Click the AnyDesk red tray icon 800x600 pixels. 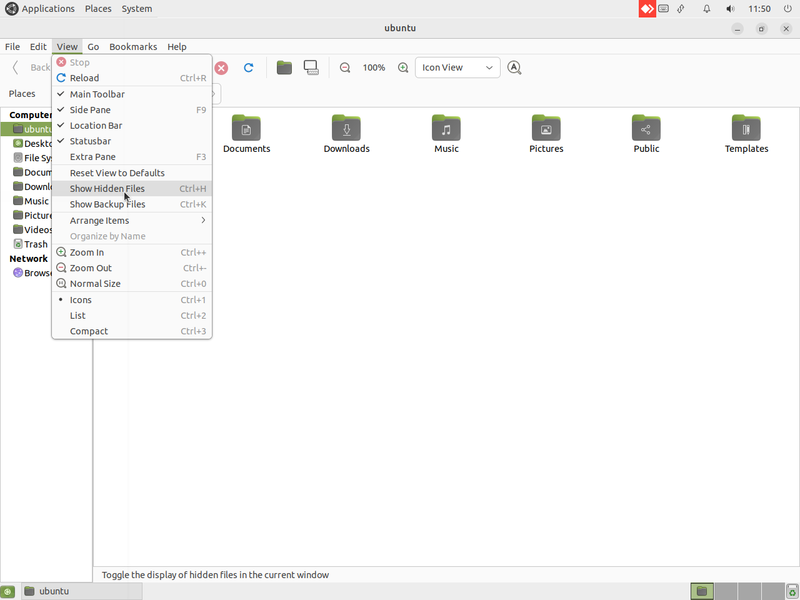click(647, 9)
